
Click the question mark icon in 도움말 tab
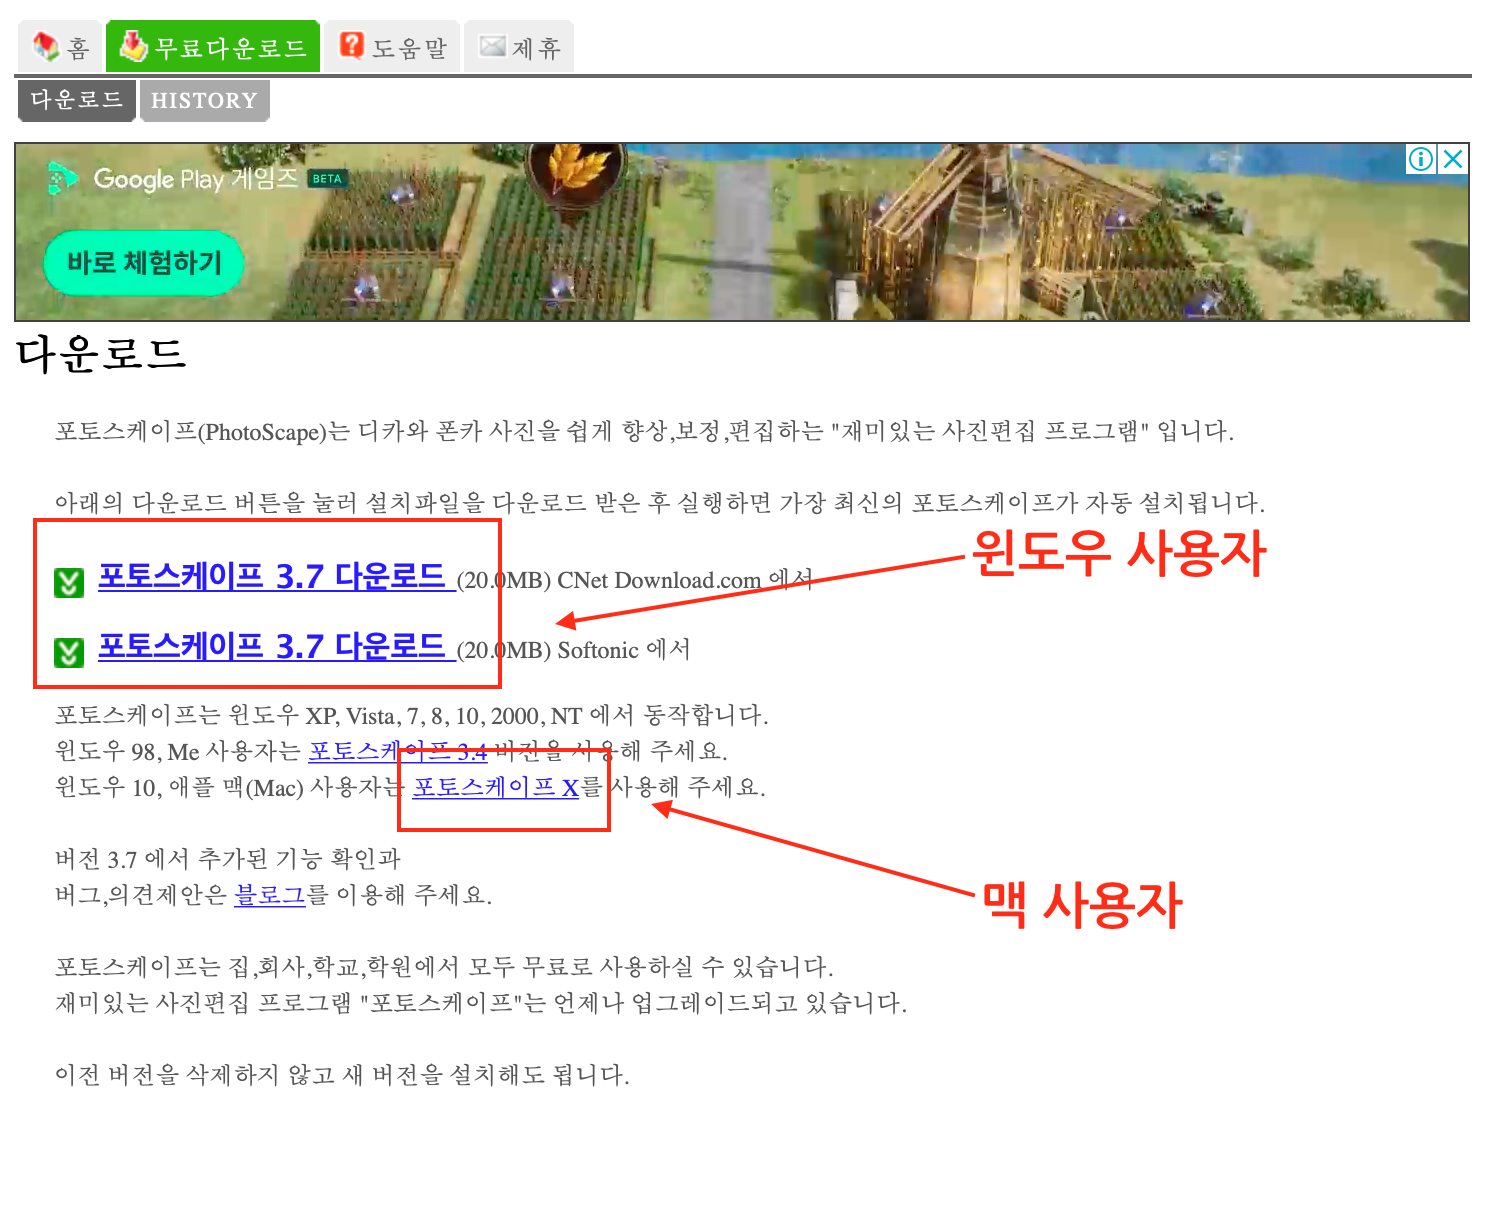click(352, 45)
